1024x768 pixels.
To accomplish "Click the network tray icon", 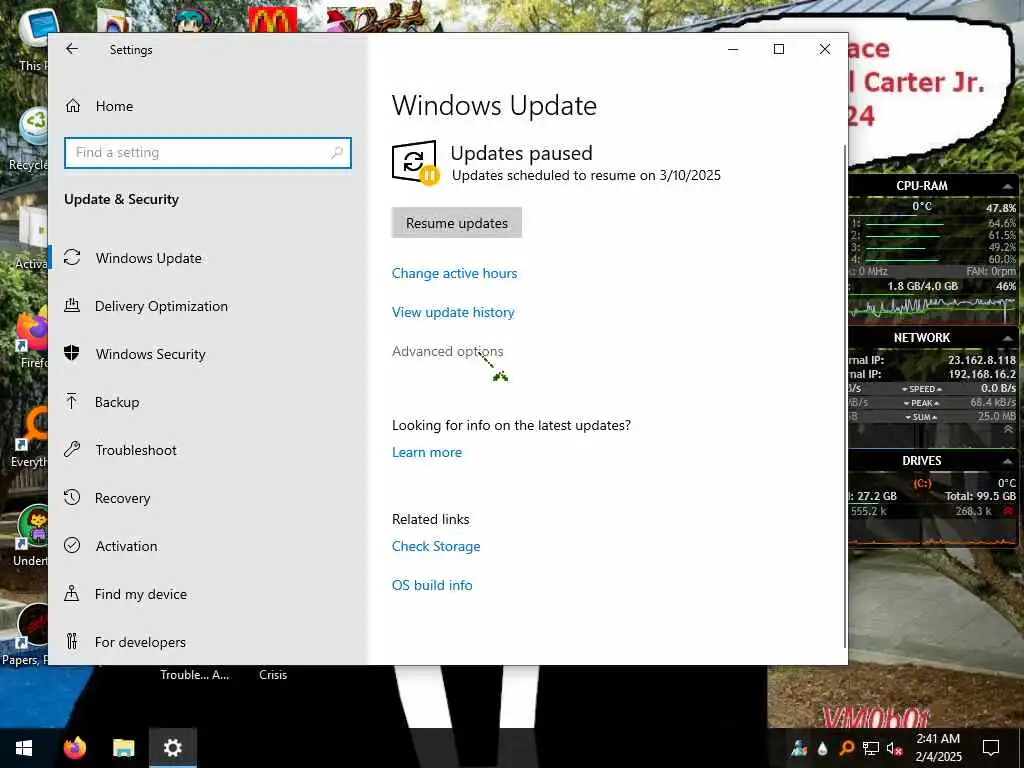I will [x=870, y=748].
